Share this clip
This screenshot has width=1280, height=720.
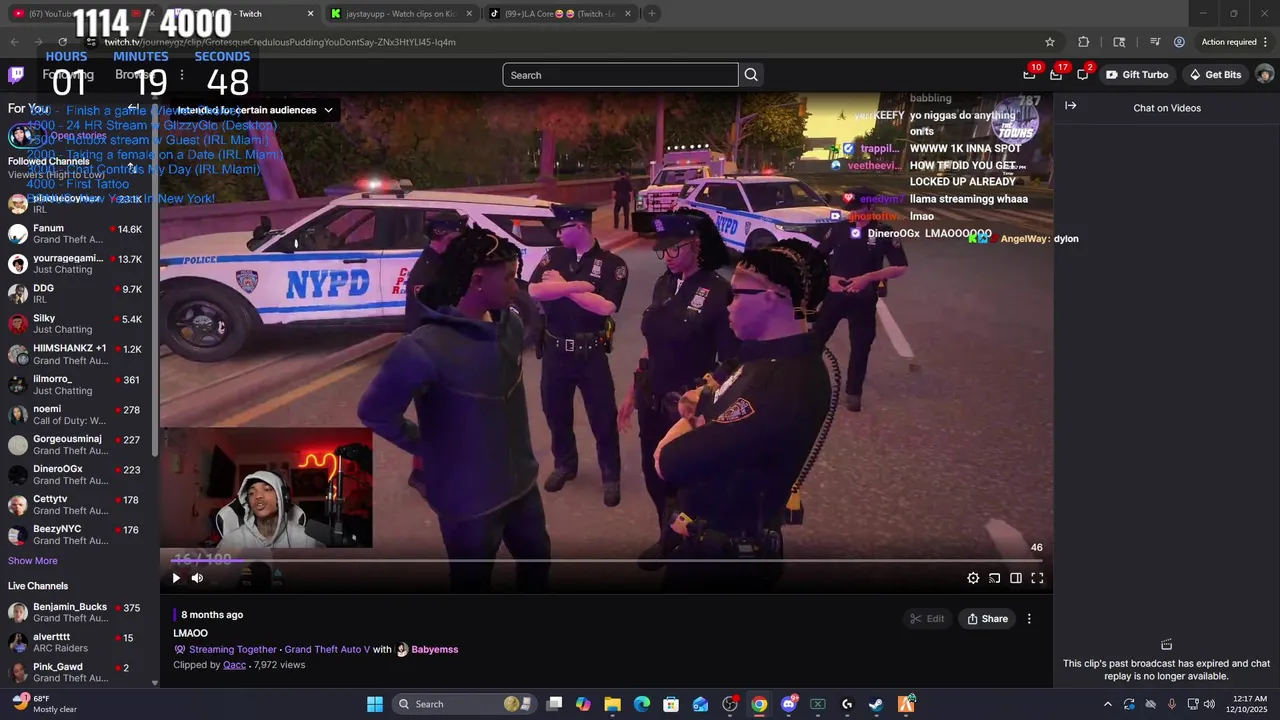(x=987, y=619)
